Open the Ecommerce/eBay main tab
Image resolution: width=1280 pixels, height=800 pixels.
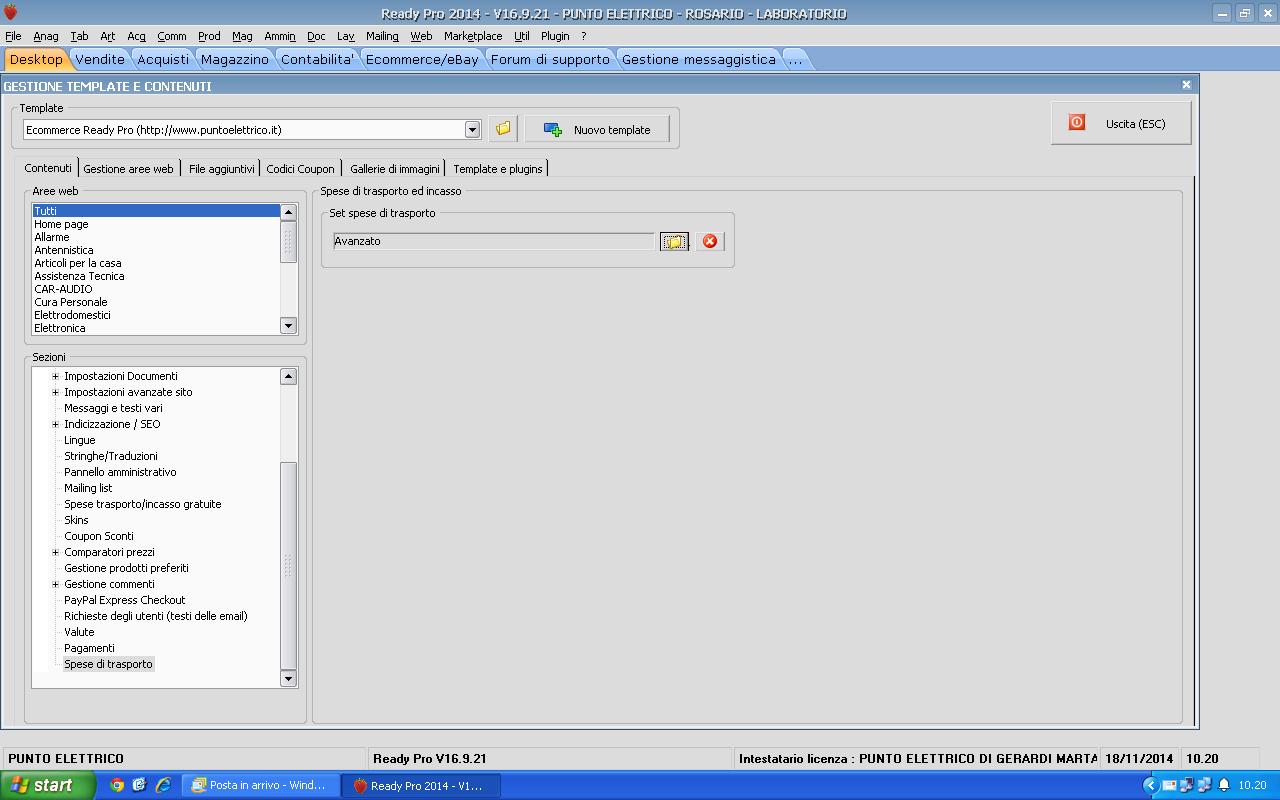[x=422, y=59]
